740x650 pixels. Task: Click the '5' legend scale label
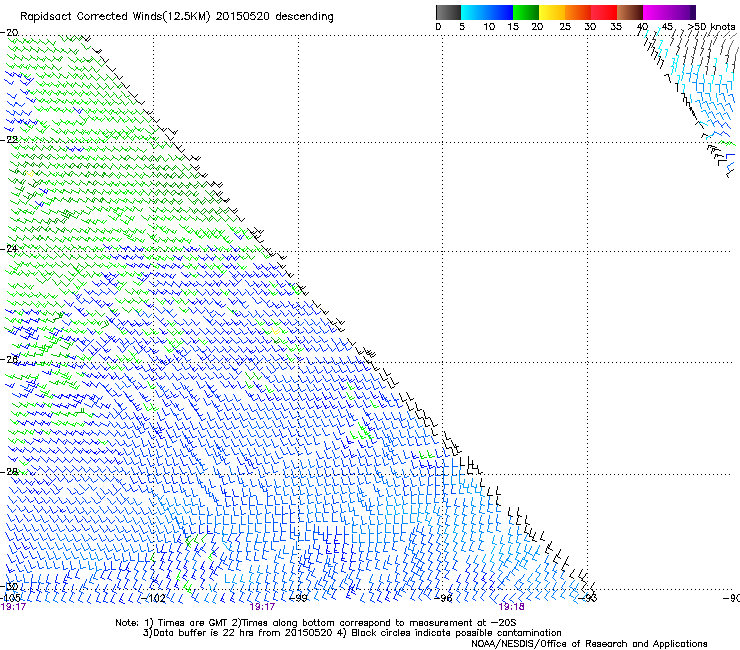tap(462, 26)
